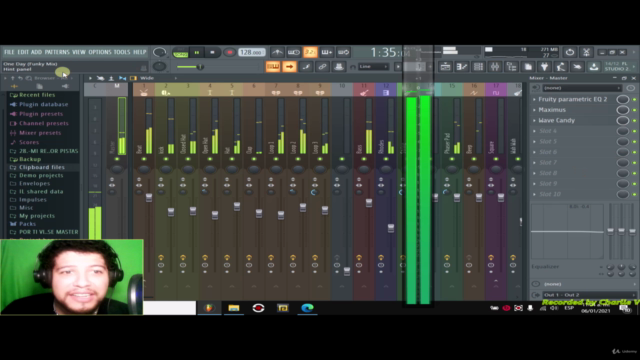
Task: Click the 128.000 tempo field
Action: pos(251,52)
